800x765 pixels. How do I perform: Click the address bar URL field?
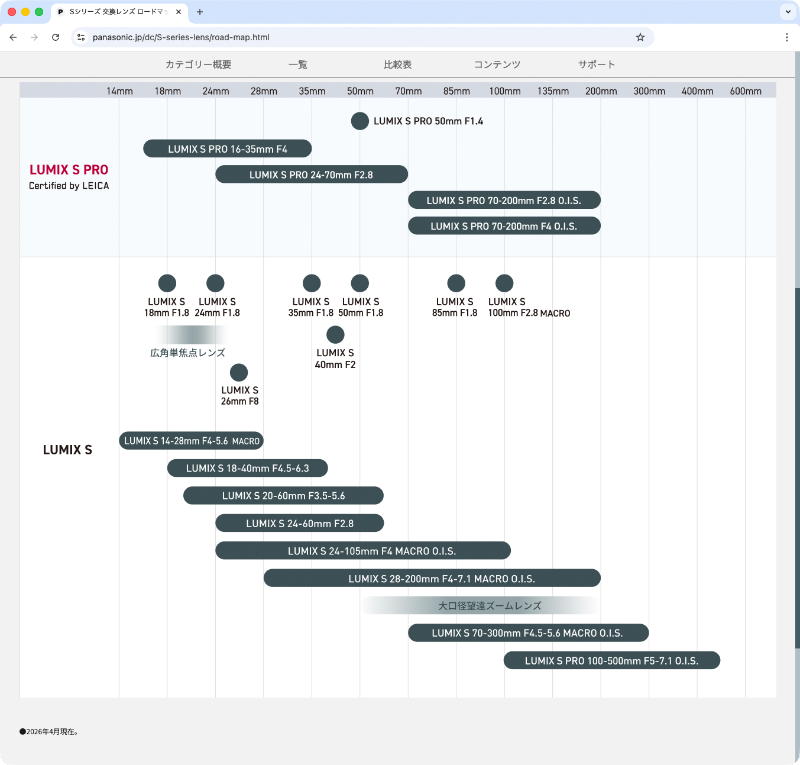(x=357, y=37)
